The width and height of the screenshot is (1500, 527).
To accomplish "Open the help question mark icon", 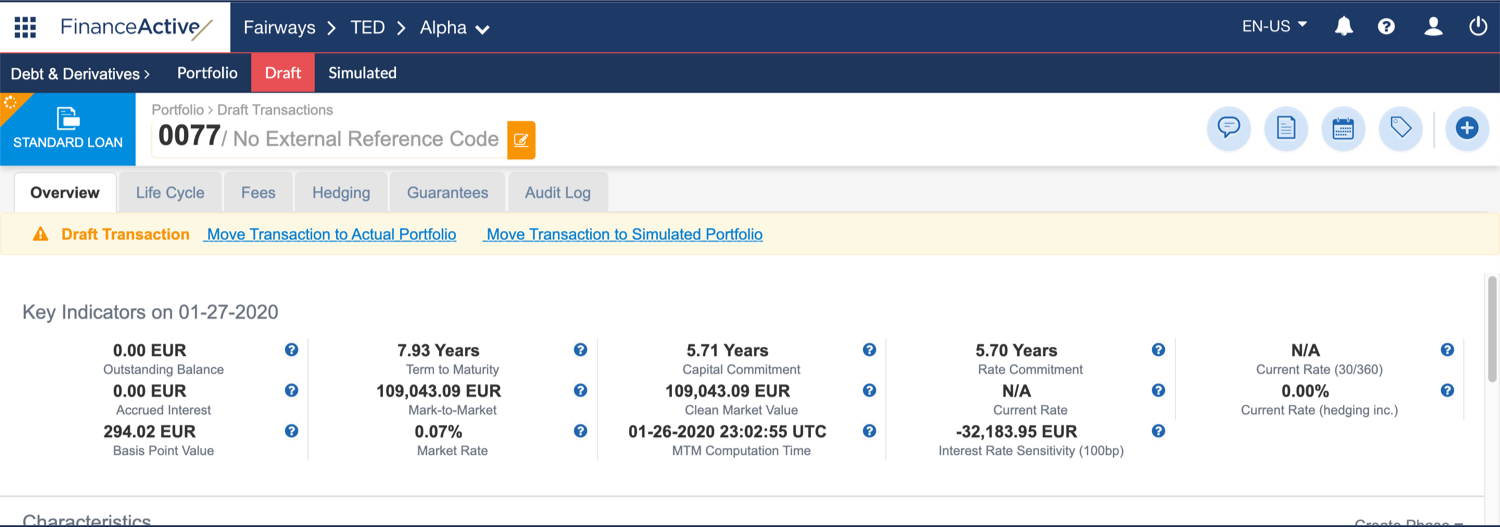I will (1386, 27).
